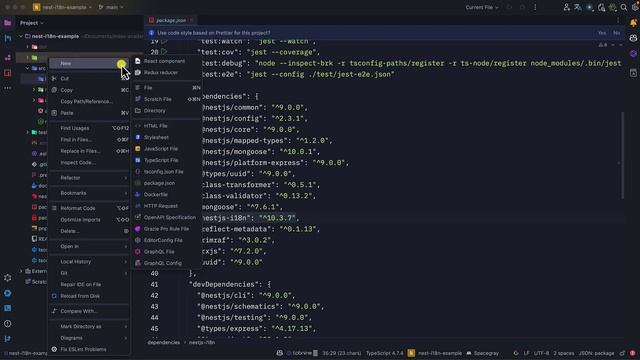The image size is (640, 360).
Task: Create a JavaScript File
Action: 167,149
